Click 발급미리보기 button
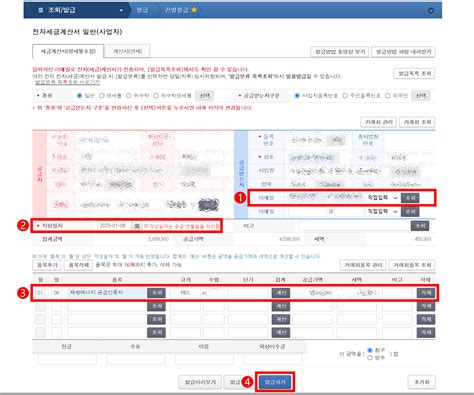 pos(201,382)
